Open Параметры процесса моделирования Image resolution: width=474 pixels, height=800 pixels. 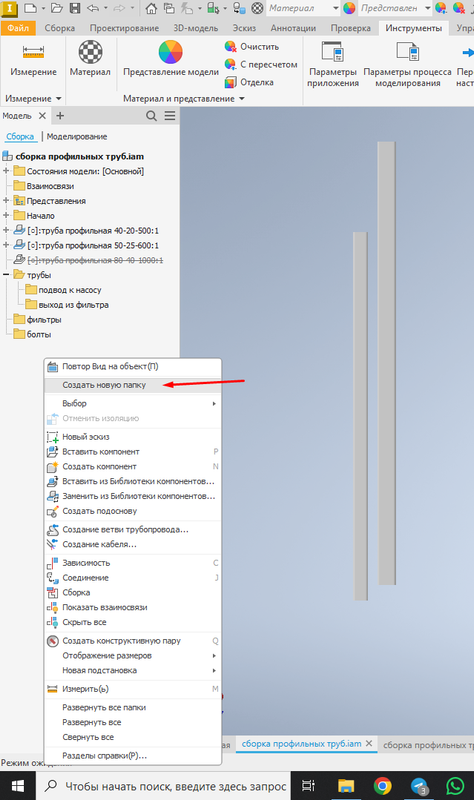pyautogui.click(x=407, y=64)
